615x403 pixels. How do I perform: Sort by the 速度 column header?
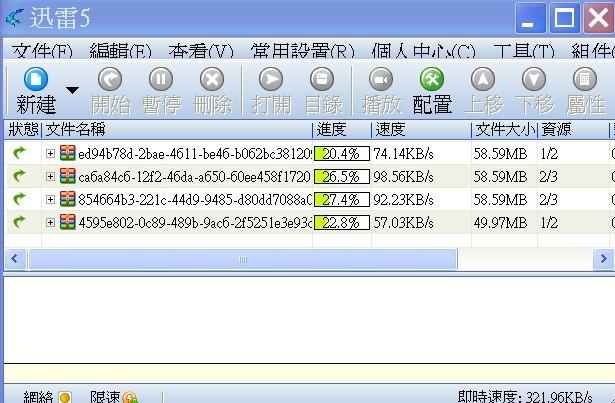coord(422,129)
